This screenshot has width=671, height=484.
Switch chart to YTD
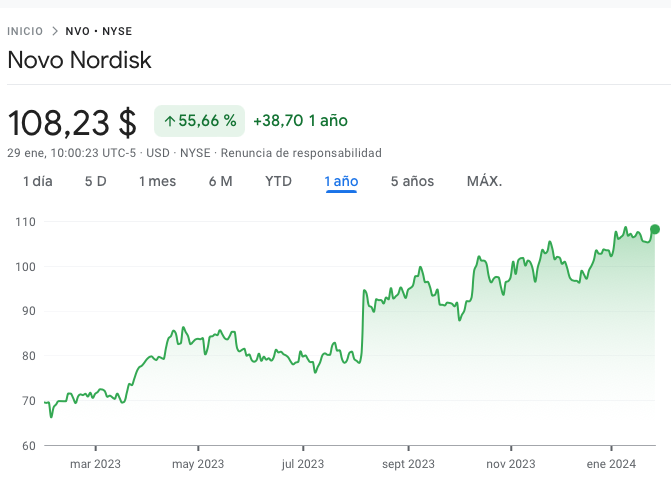[x=278, y=181]
